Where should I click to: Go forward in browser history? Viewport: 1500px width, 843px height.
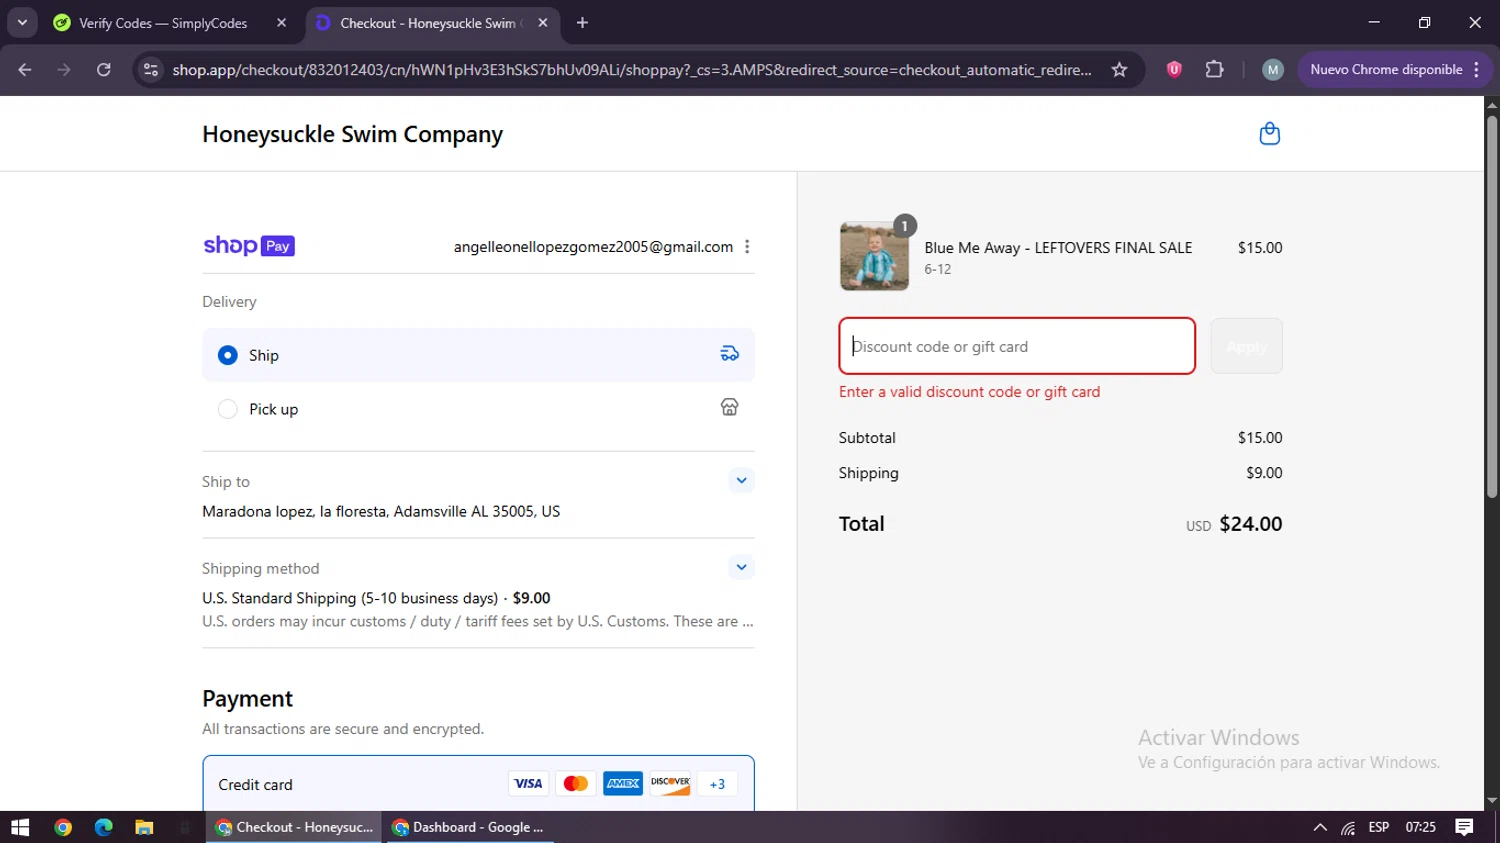point(64,70)
